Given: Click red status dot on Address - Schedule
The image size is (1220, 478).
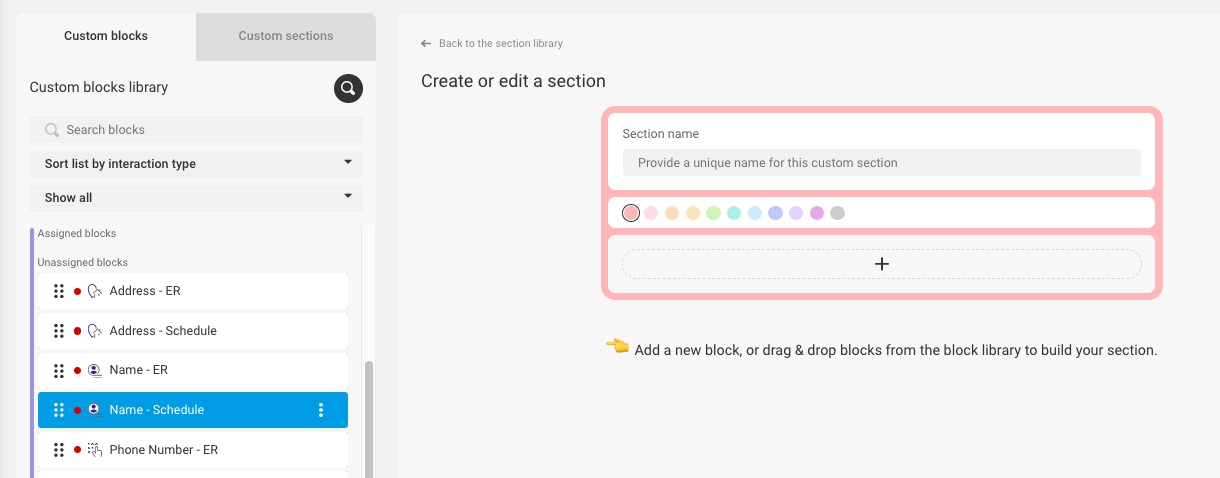Looking at the screenshot, I should [x=77, y=331].
